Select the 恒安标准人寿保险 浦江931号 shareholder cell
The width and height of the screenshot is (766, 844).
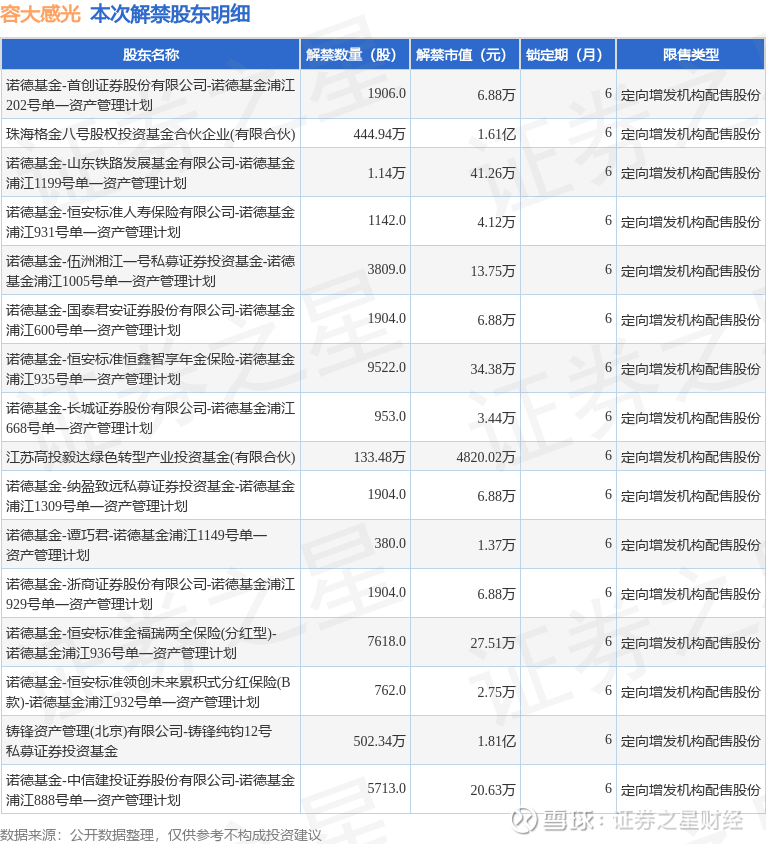[x=151, y=221]
